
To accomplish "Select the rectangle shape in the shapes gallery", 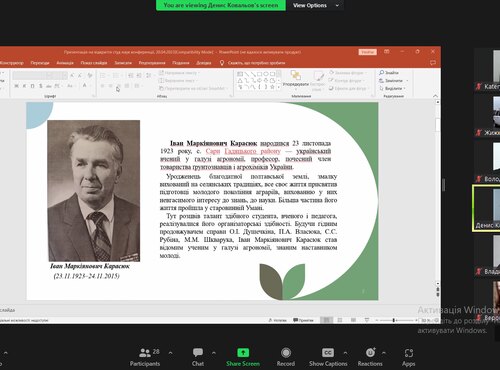I will pyautogui.click(x=259, y=74).
